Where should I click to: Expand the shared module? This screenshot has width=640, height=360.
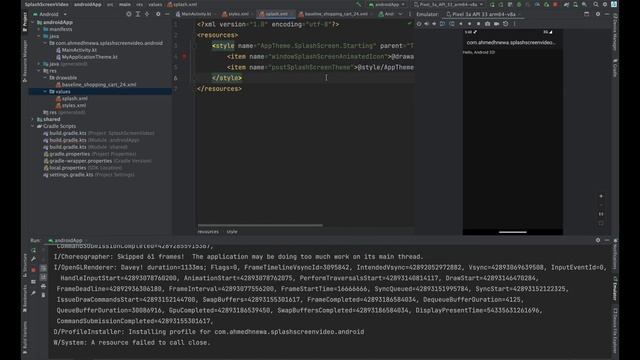pyautogui.click(x=33, y=119)
